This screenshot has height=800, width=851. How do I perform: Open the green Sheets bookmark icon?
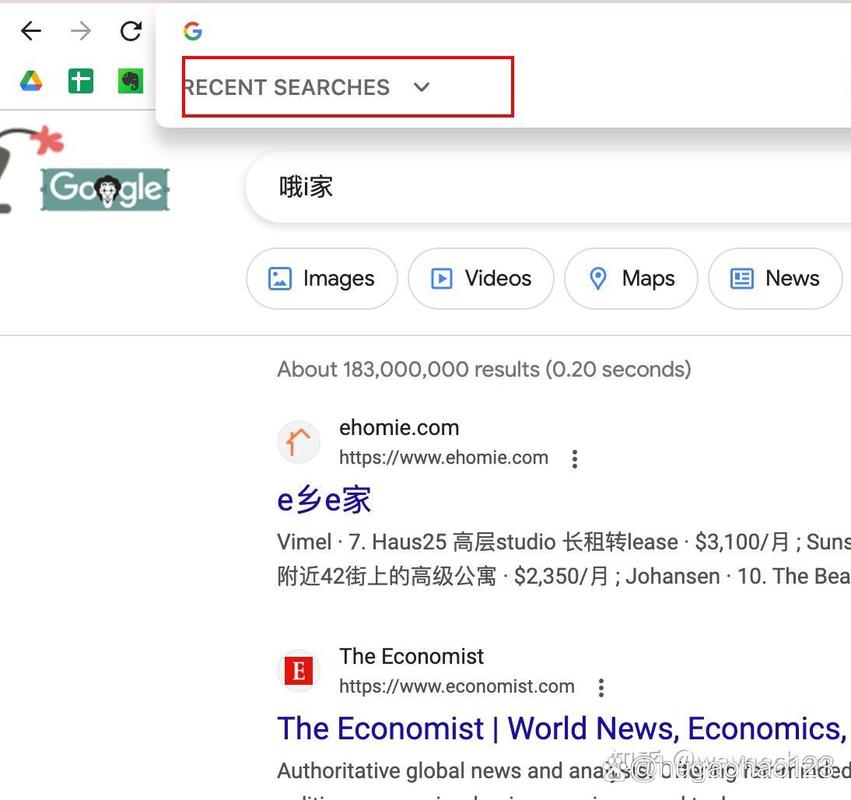[x=81, y=81]
